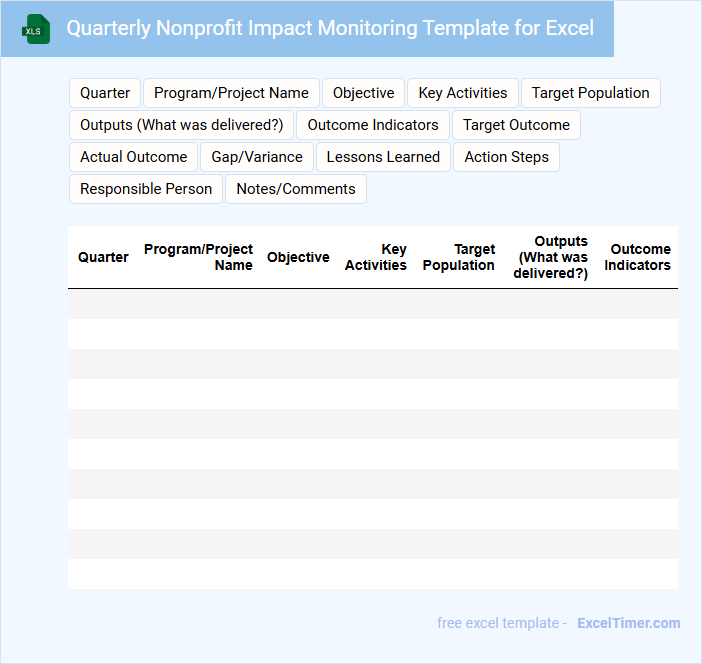
Task: Choose the Objective tag
Action: tap(363, 93)
